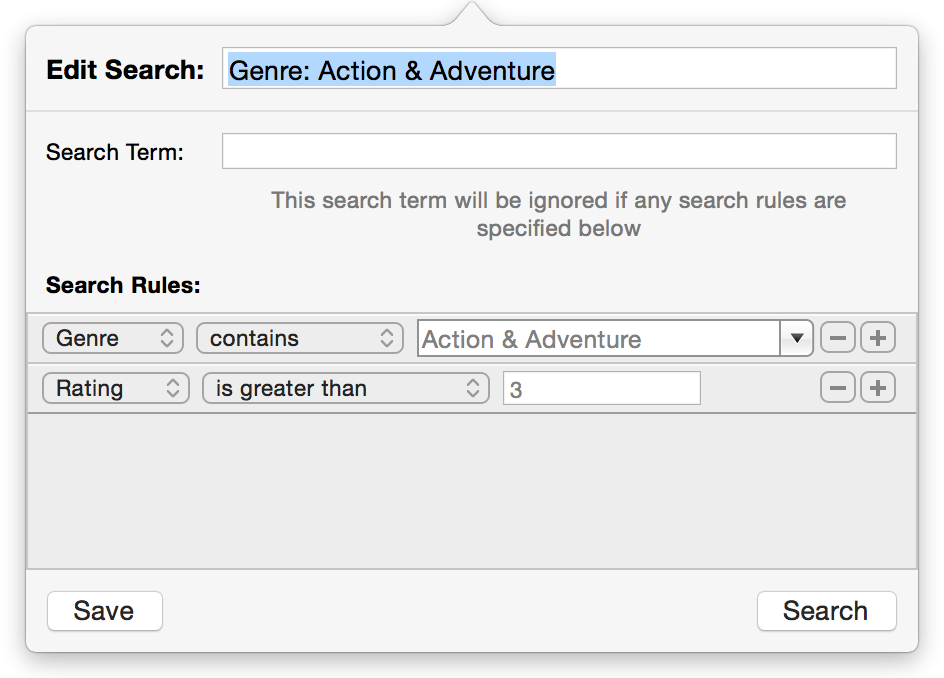Click the rating value field containing 3

click(x=601, y=388)
